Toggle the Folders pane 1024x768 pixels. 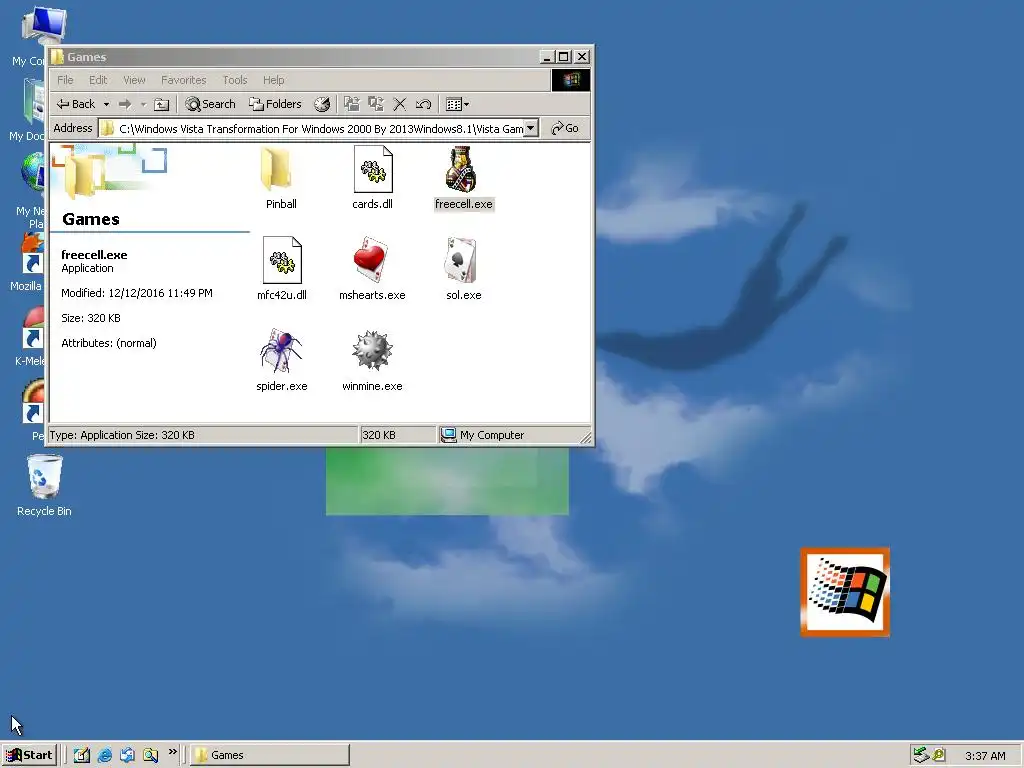pos(276,104)
